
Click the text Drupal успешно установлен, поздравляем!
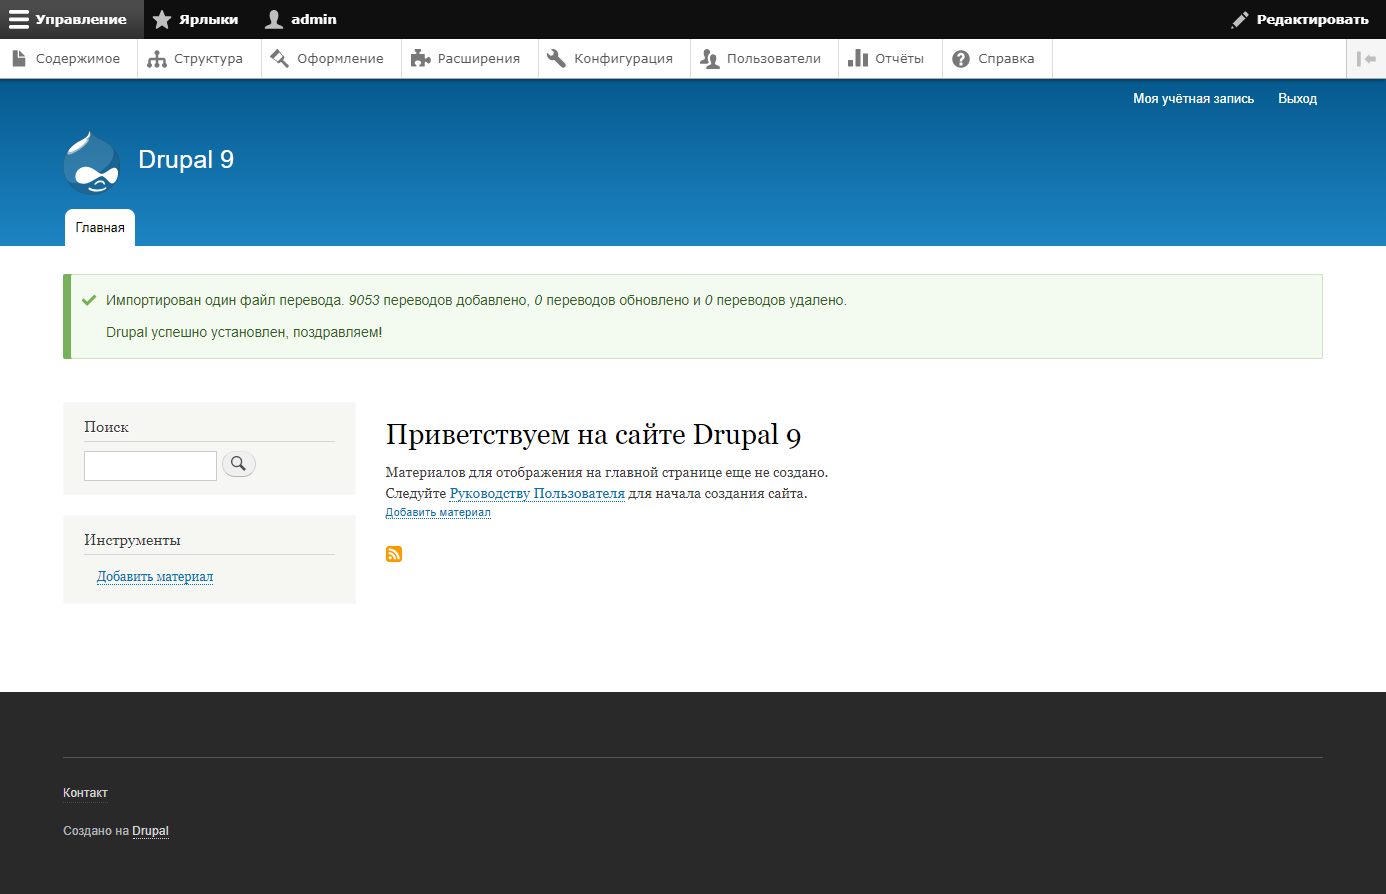tap(244, 332)
